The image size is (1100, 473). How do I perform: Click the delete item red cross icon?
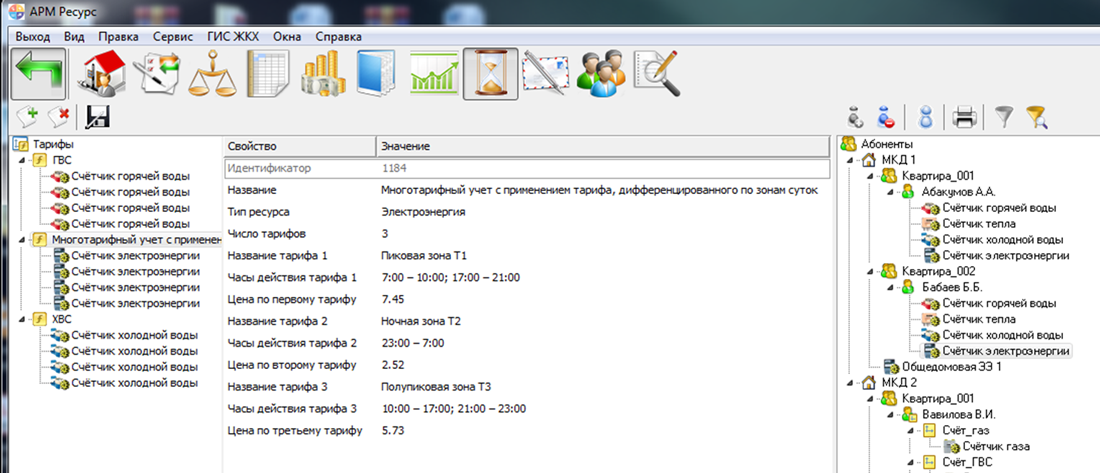(59, 117)
